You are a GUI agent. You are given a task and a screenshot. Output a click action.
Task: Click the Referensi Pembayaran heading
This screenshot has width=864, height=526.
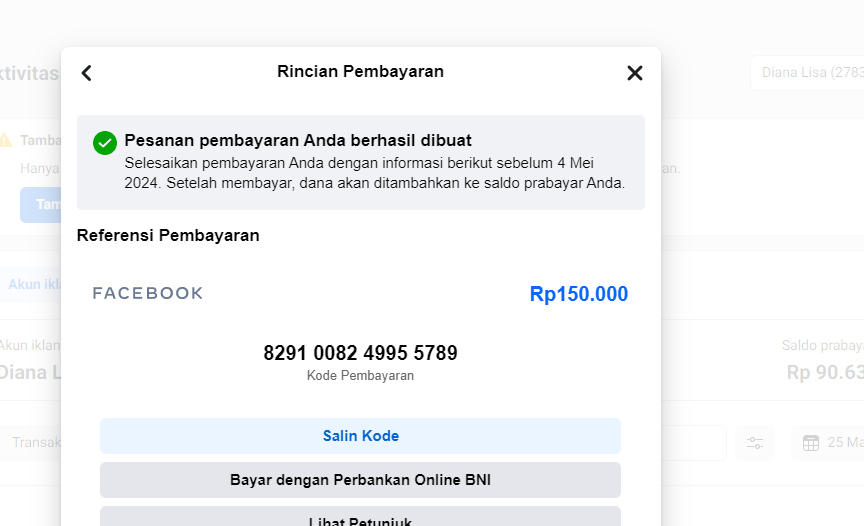click(168, 236)
